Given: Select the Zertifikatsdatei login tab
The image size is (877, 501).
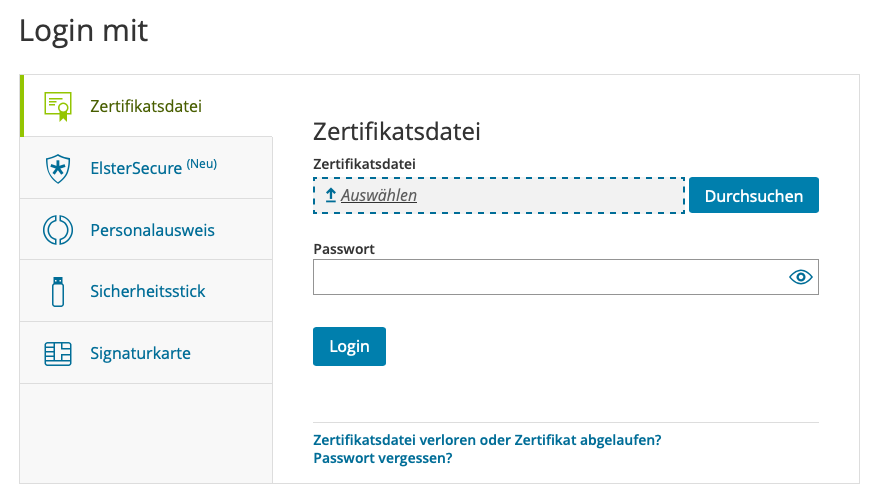Looking at the screenshot, I should tap(147, 106).
